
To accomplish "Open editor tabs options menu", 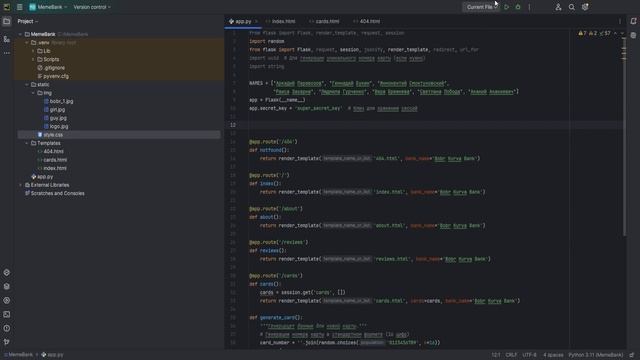I will click(x=620, y=21).
